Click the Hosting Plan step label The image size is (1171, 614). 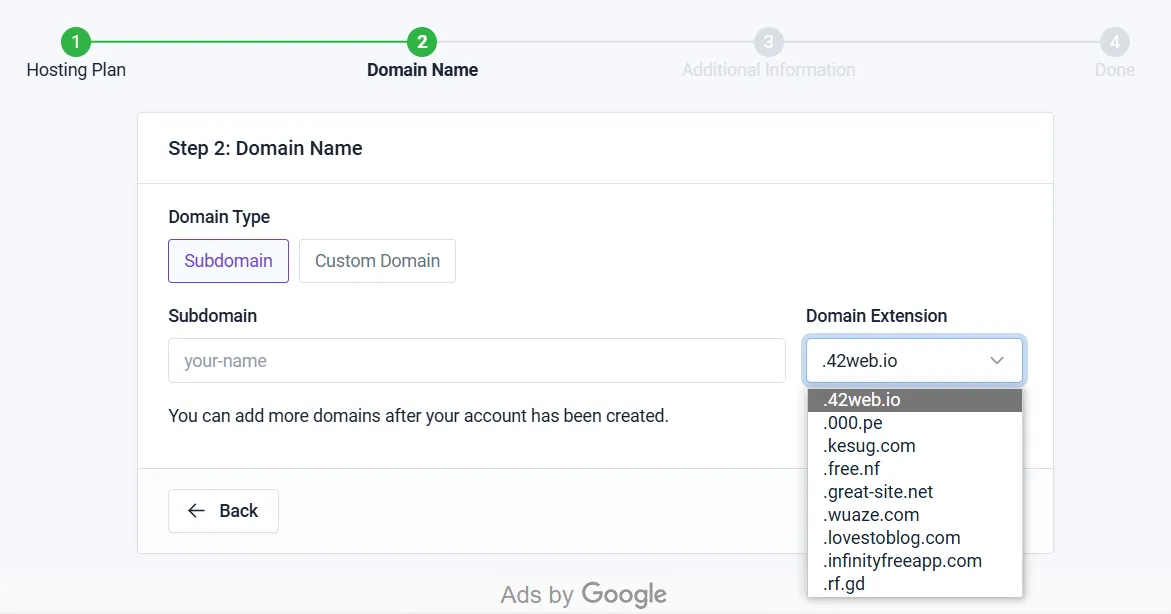76,70
